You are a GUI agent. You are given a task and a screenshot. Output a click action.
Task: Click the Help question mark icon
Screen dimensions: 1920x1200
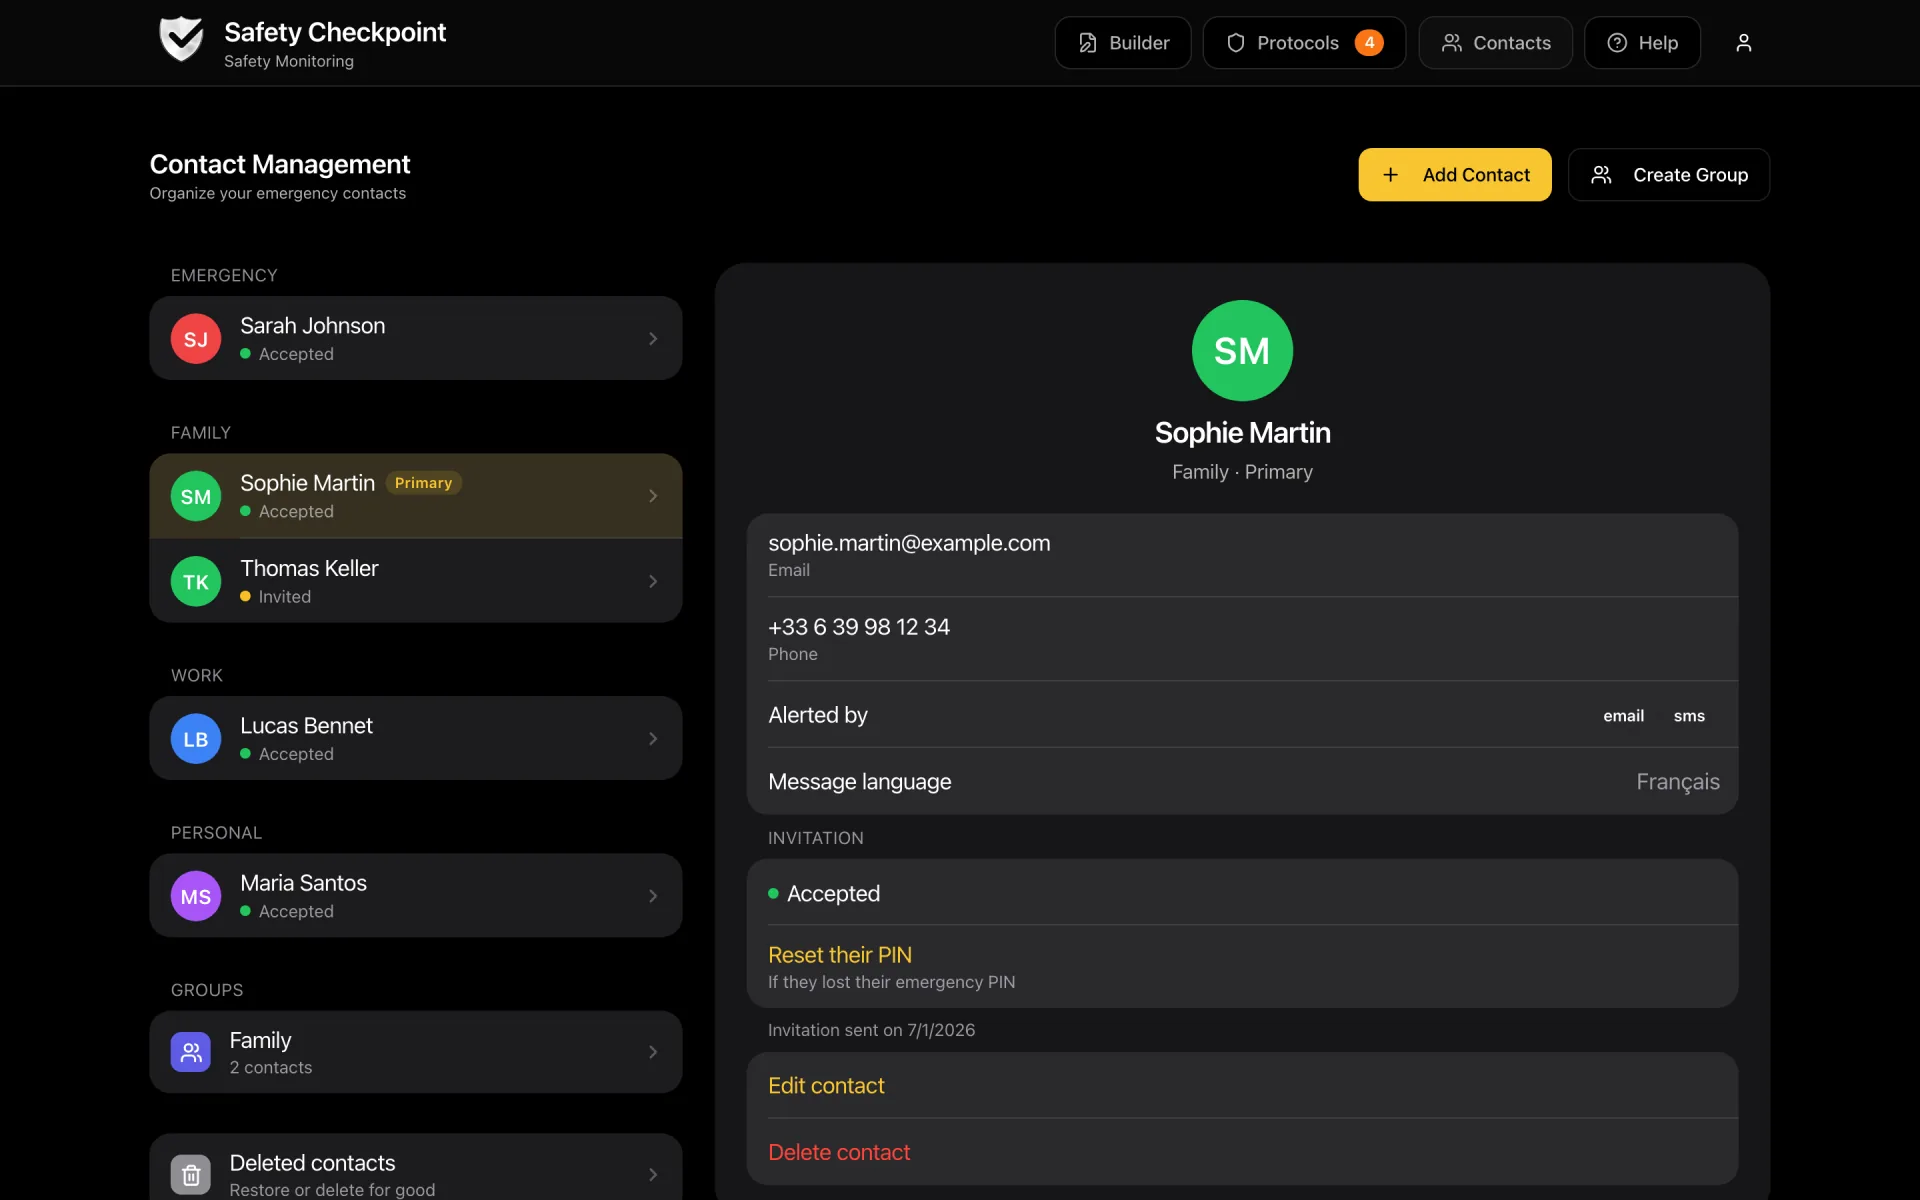pyautogui.click(x=1617, y=43)
